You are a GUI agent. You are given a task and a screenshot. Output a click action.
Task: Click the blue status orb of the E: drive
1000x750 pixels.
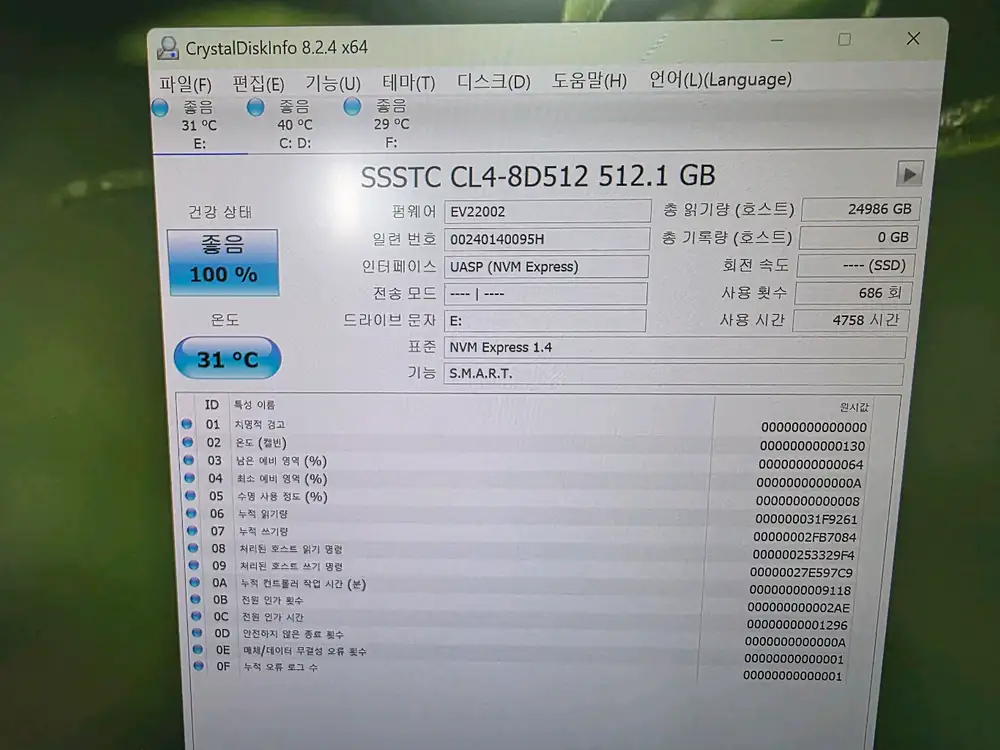160,108
